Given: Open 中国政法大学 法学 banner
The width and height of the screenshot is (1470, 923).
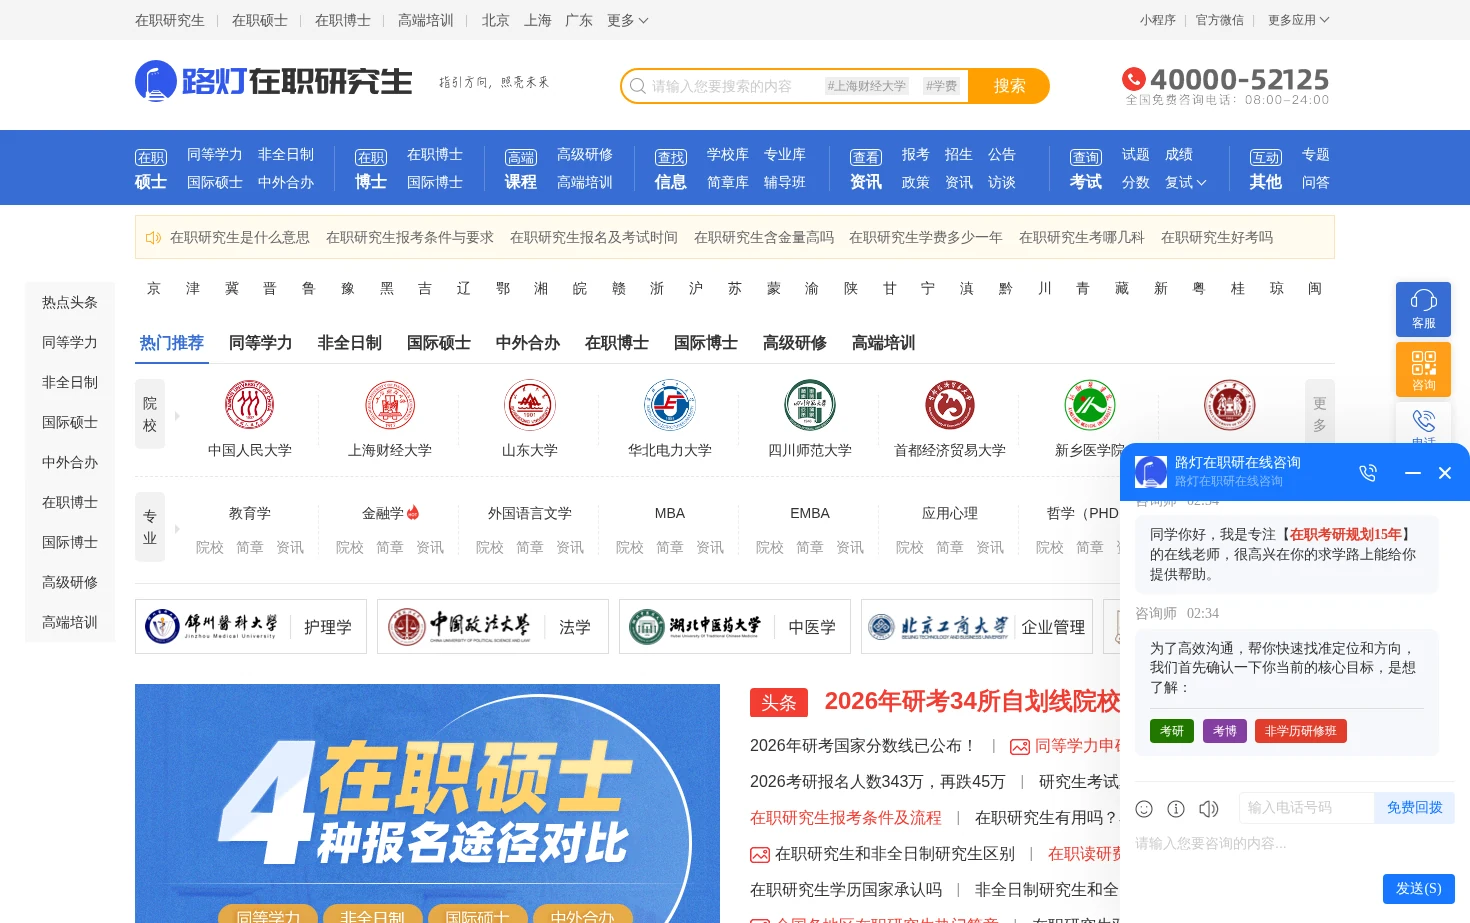Looking at the screenshot, I should [493, 627].
